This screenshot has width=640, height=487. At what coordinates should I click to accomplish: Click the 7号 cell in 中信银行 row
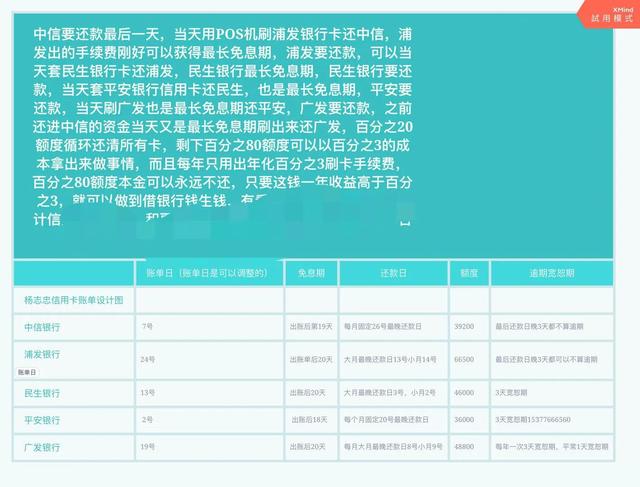coord(209,327)
